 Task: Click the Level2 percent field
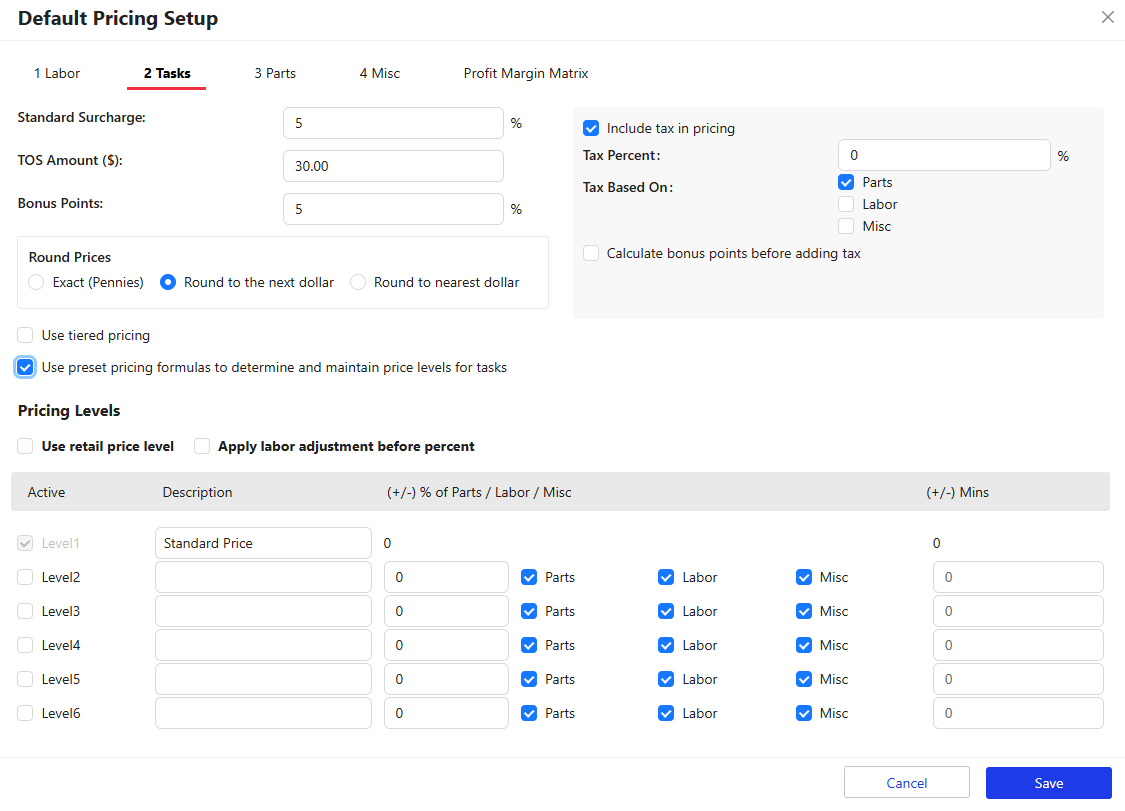coord(446,577)
